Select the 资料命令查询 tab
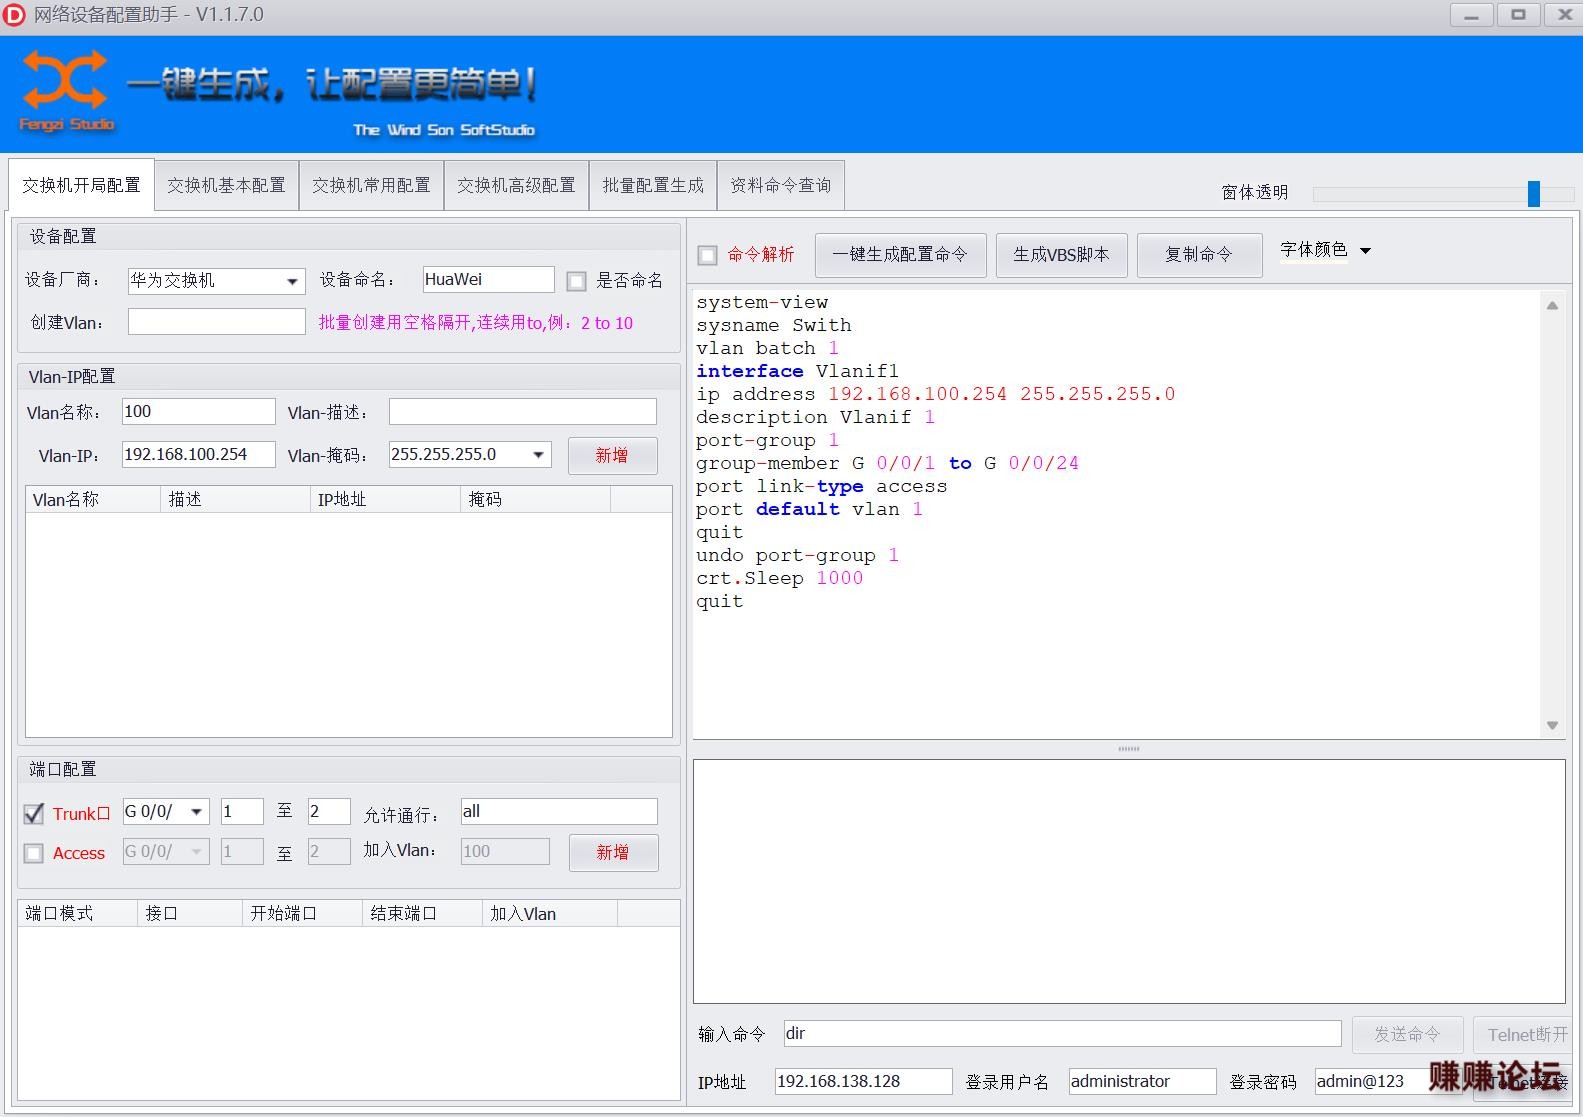The image size is (1583, 1117). [x=780, y=185]
